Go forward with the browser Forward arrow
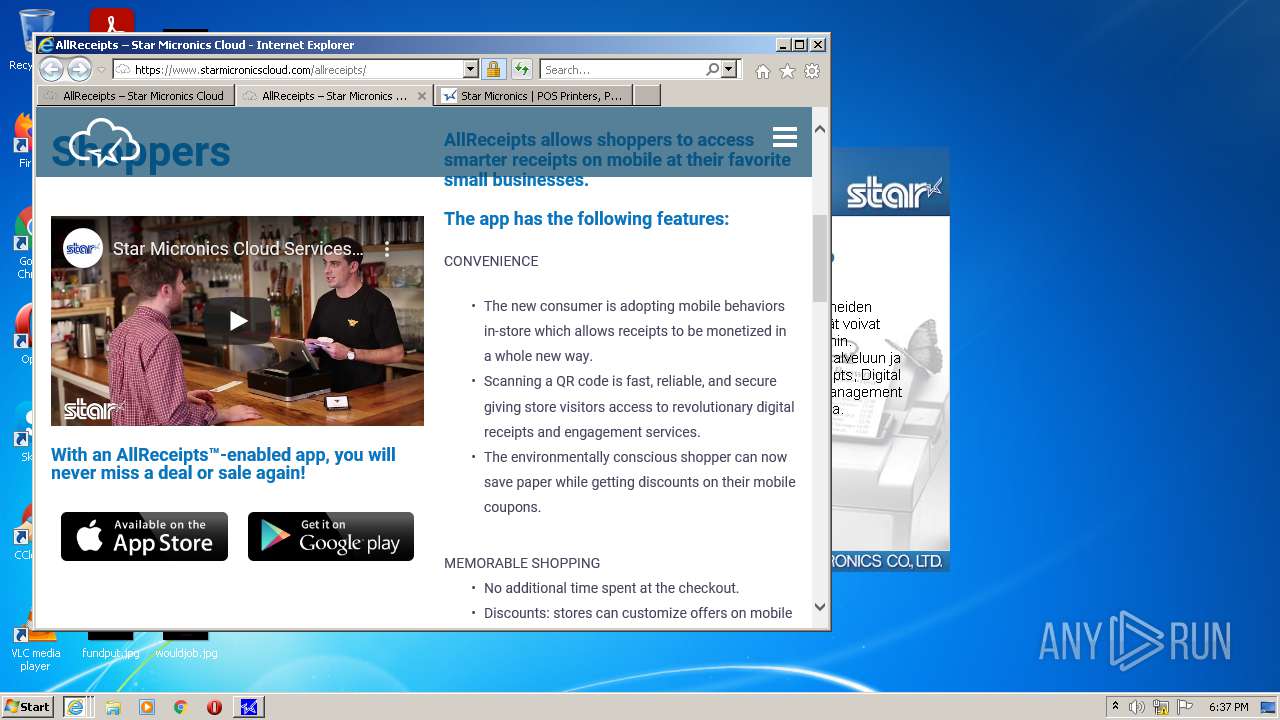The height and width of the screenshot is (720, 1280). (79, 69)
